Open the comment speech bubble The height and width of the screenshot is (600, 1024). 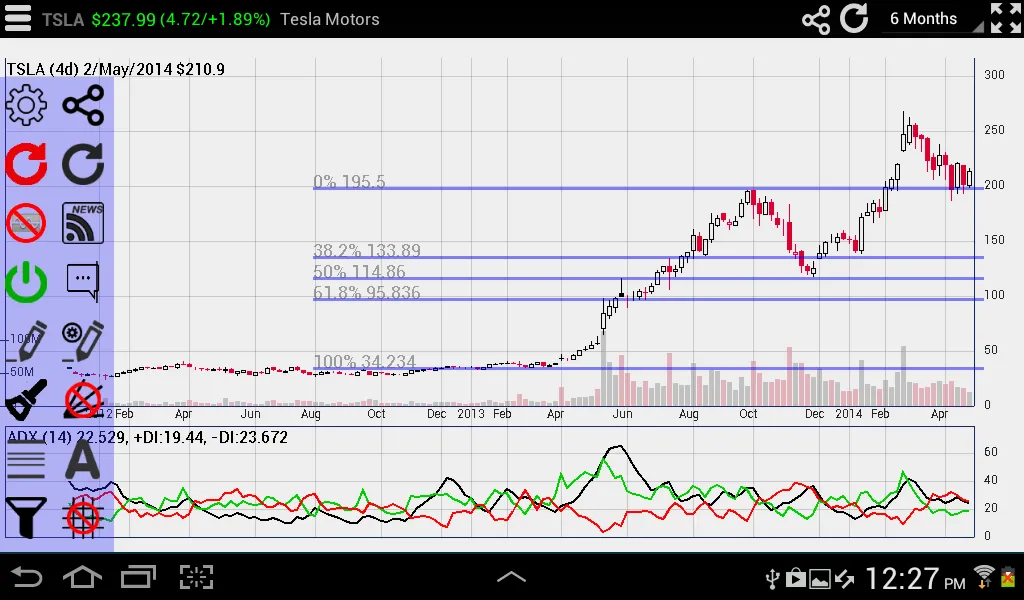[83, 282]
